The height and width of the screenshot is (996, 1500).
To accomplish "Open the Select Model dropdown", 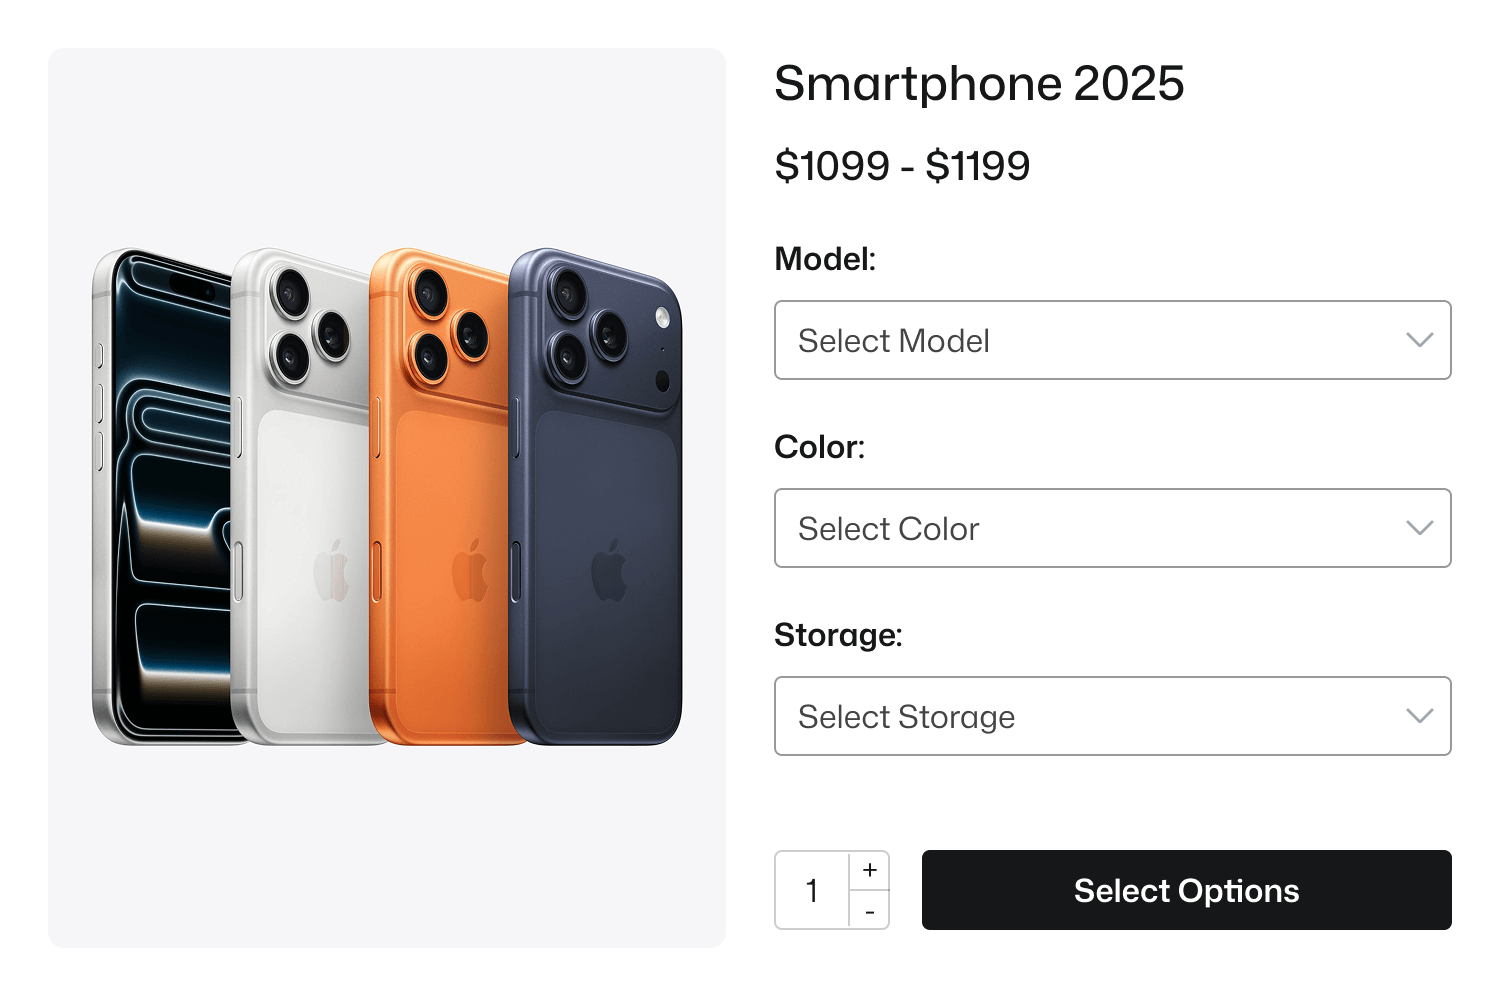I will pyautogui.click(x=1100, y=340).
